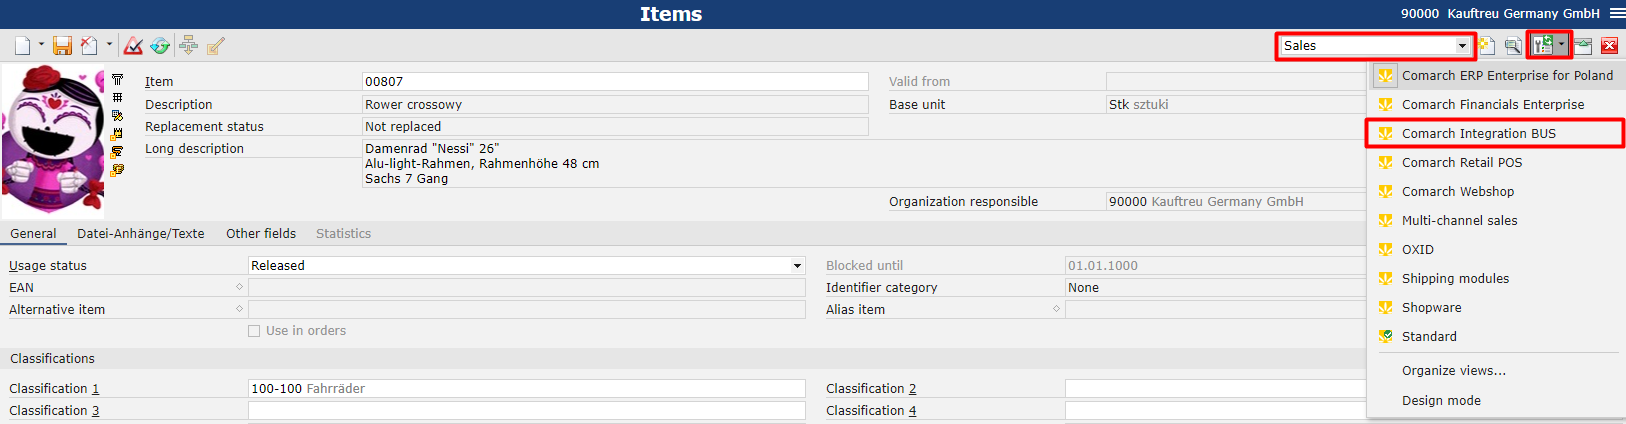Image resolution: width=1626 pixels, height=424 pixels.
Task: Open Organize views... option
Action: (x=1453, y=371)
